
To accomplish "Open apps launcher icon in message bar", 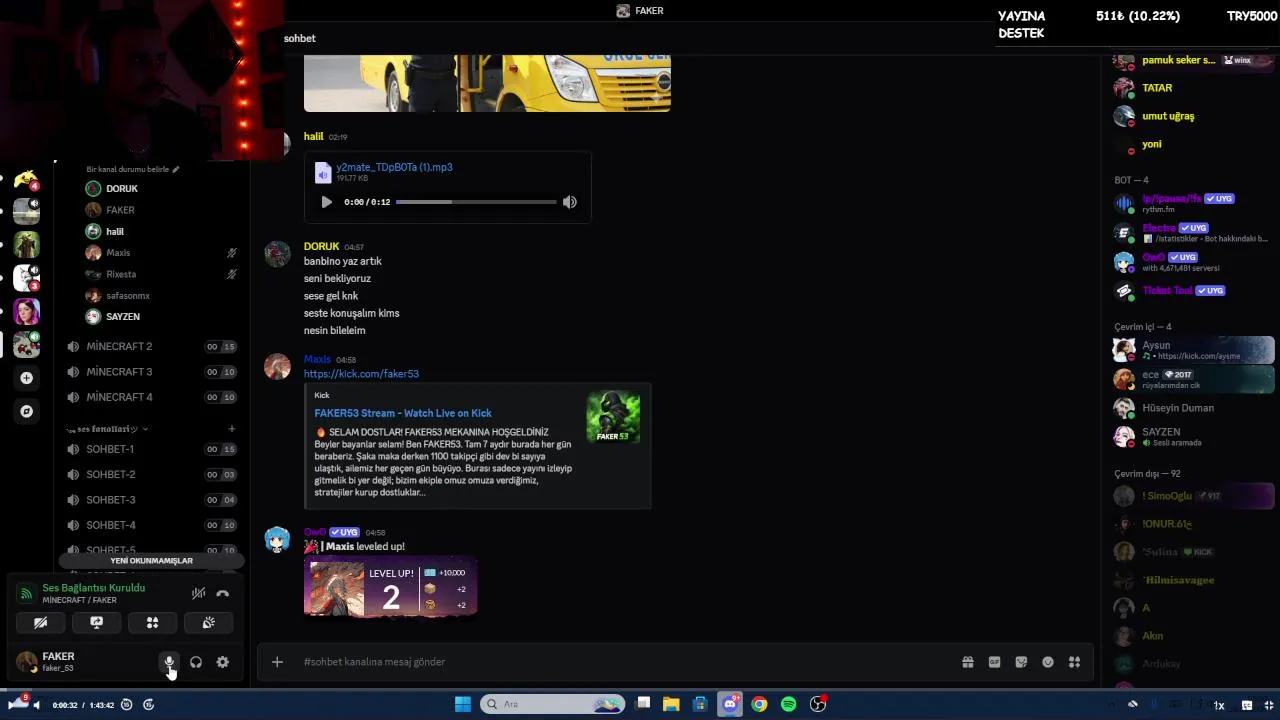I will (x=1075, y=662).
